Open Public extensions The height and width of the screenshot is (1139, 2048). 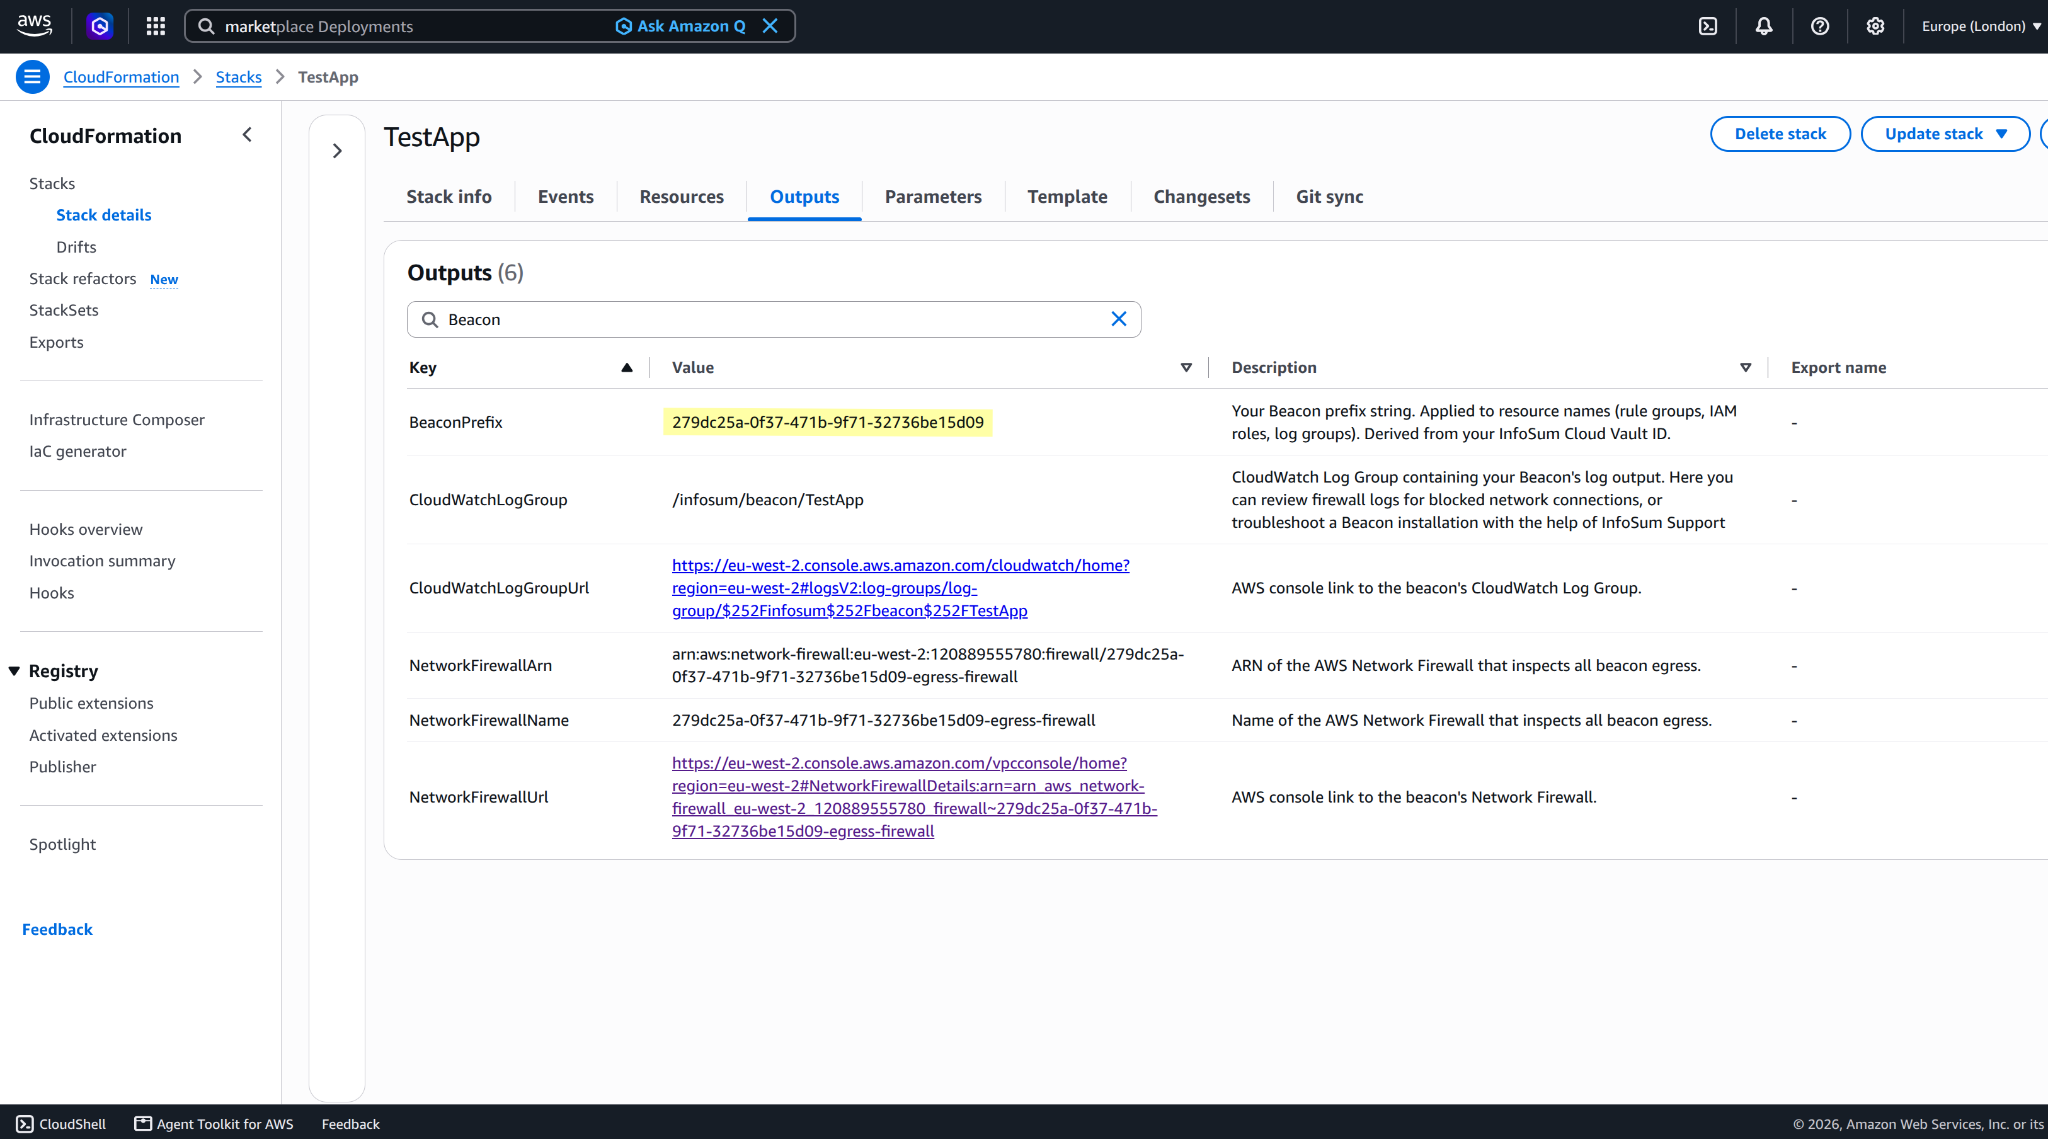click(91, 703)
